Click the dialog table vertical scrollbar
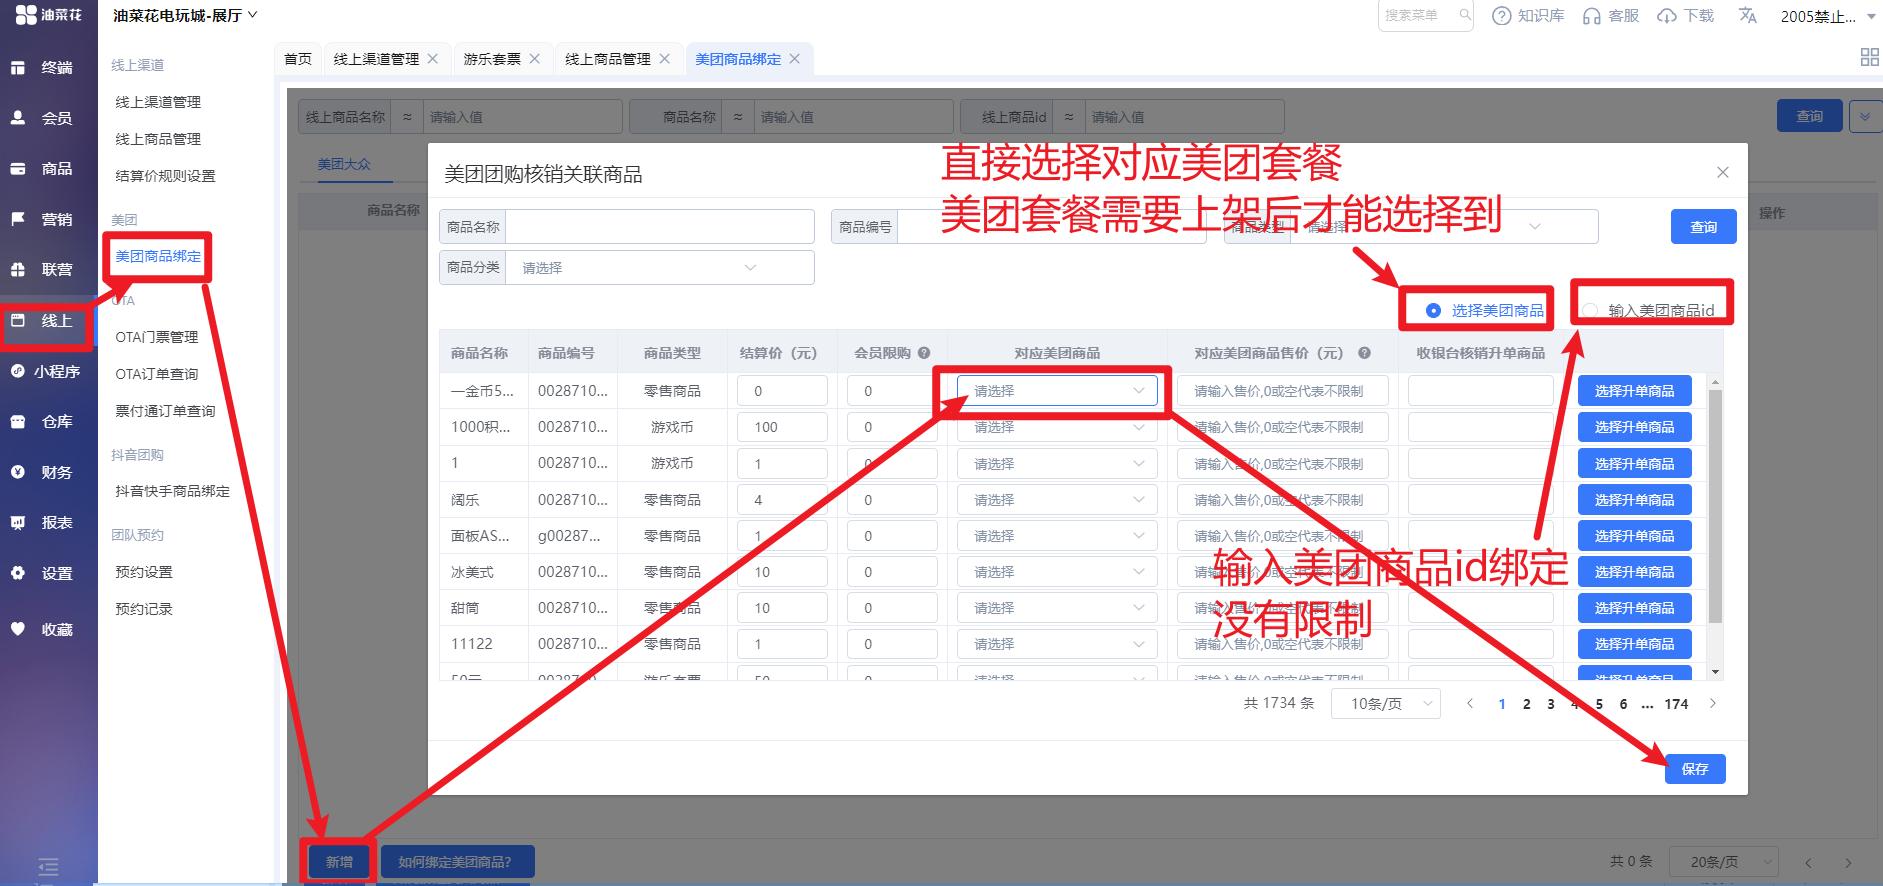This screenshot has height=886, width=1883. (1715, 506)
